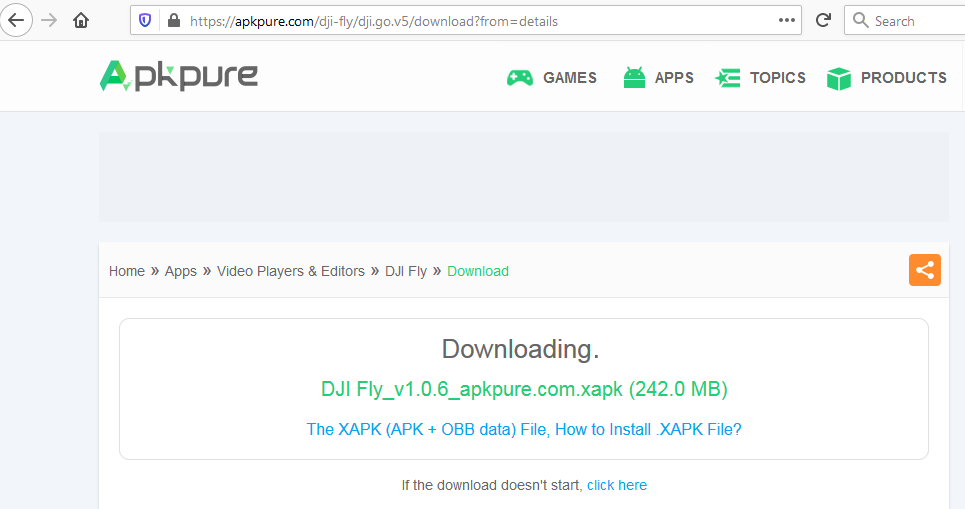Open the PRODUCTS menu
The width and height of the screenshot is (965, 509).
903,78
